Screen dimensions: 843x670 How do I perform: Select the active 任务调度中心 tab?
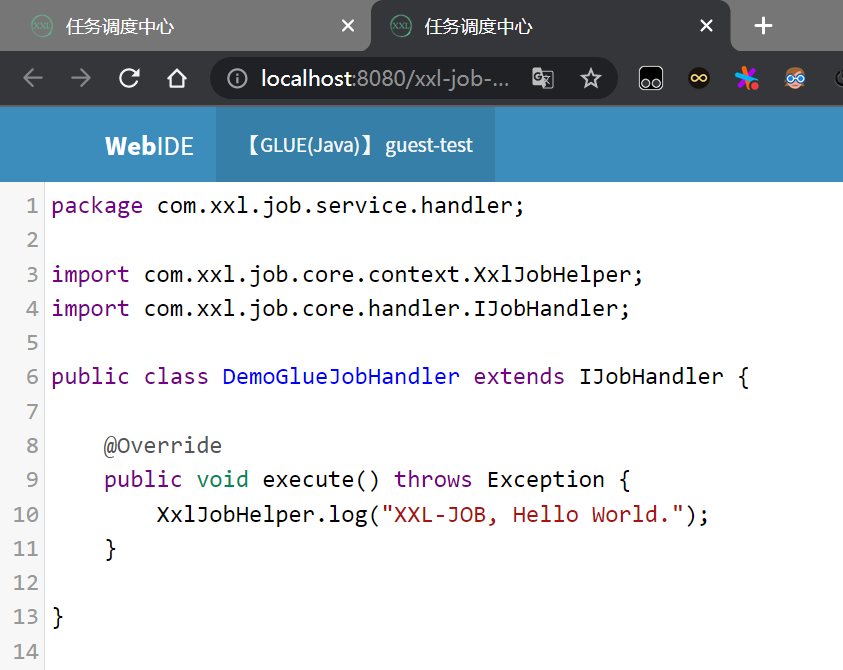pyautogui.click(x=480, y=25)
